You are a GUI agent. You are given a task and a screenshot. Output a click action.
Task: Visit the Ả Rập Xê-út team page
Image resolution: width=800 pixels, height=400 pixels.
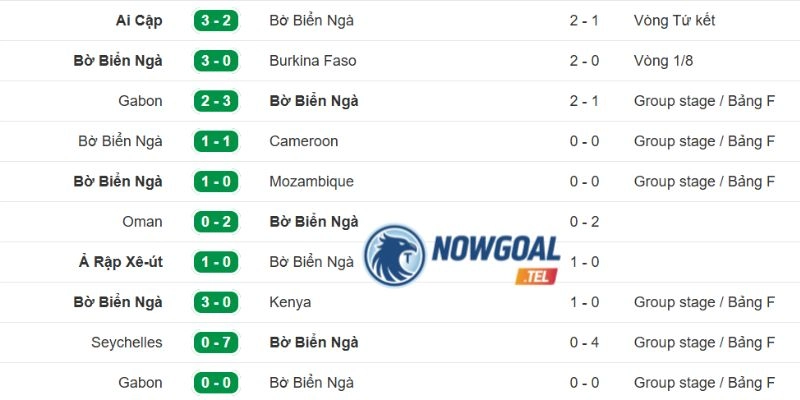[x=121, y=262]
